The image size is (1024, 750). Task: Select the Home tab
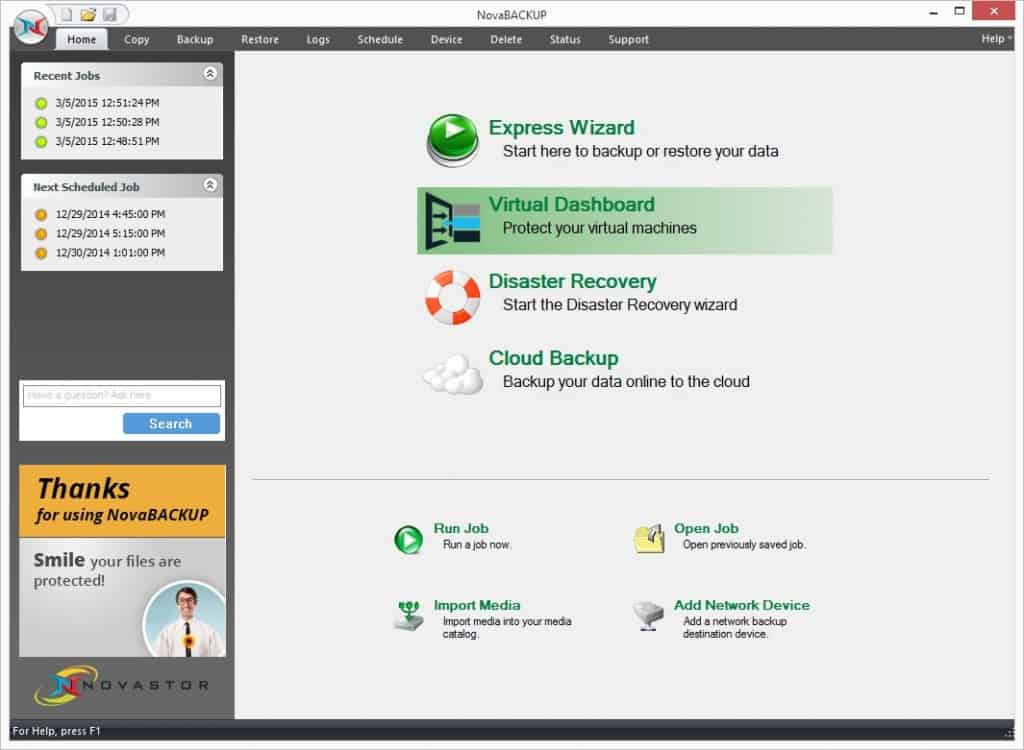[82, 39]
